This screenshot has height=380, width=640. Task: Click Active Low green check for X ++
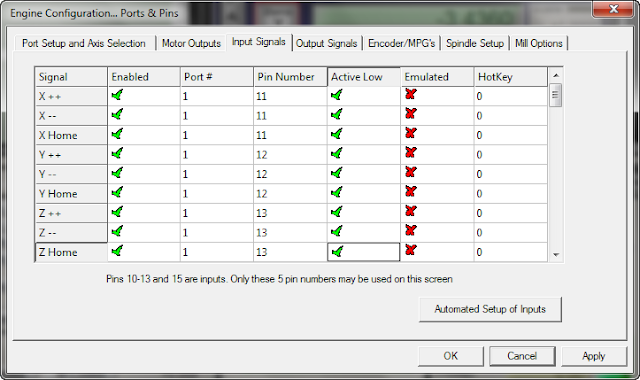point(337,96)
